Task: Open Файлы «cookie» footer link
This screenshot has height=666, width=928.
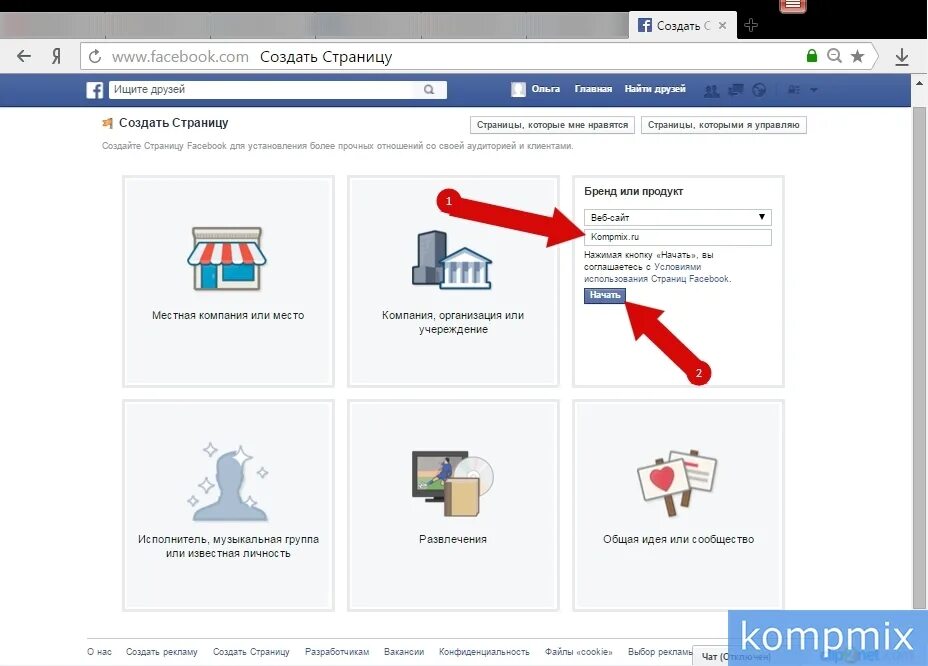Action: coord(578,652)
